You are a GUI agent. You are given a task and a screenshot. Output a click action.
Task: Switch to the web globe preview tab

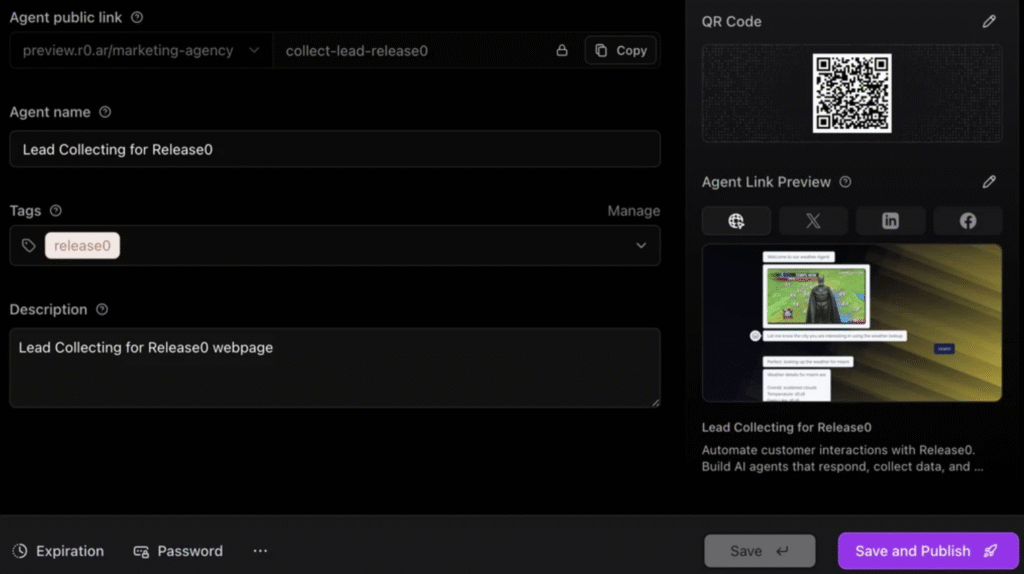[736, 221]
